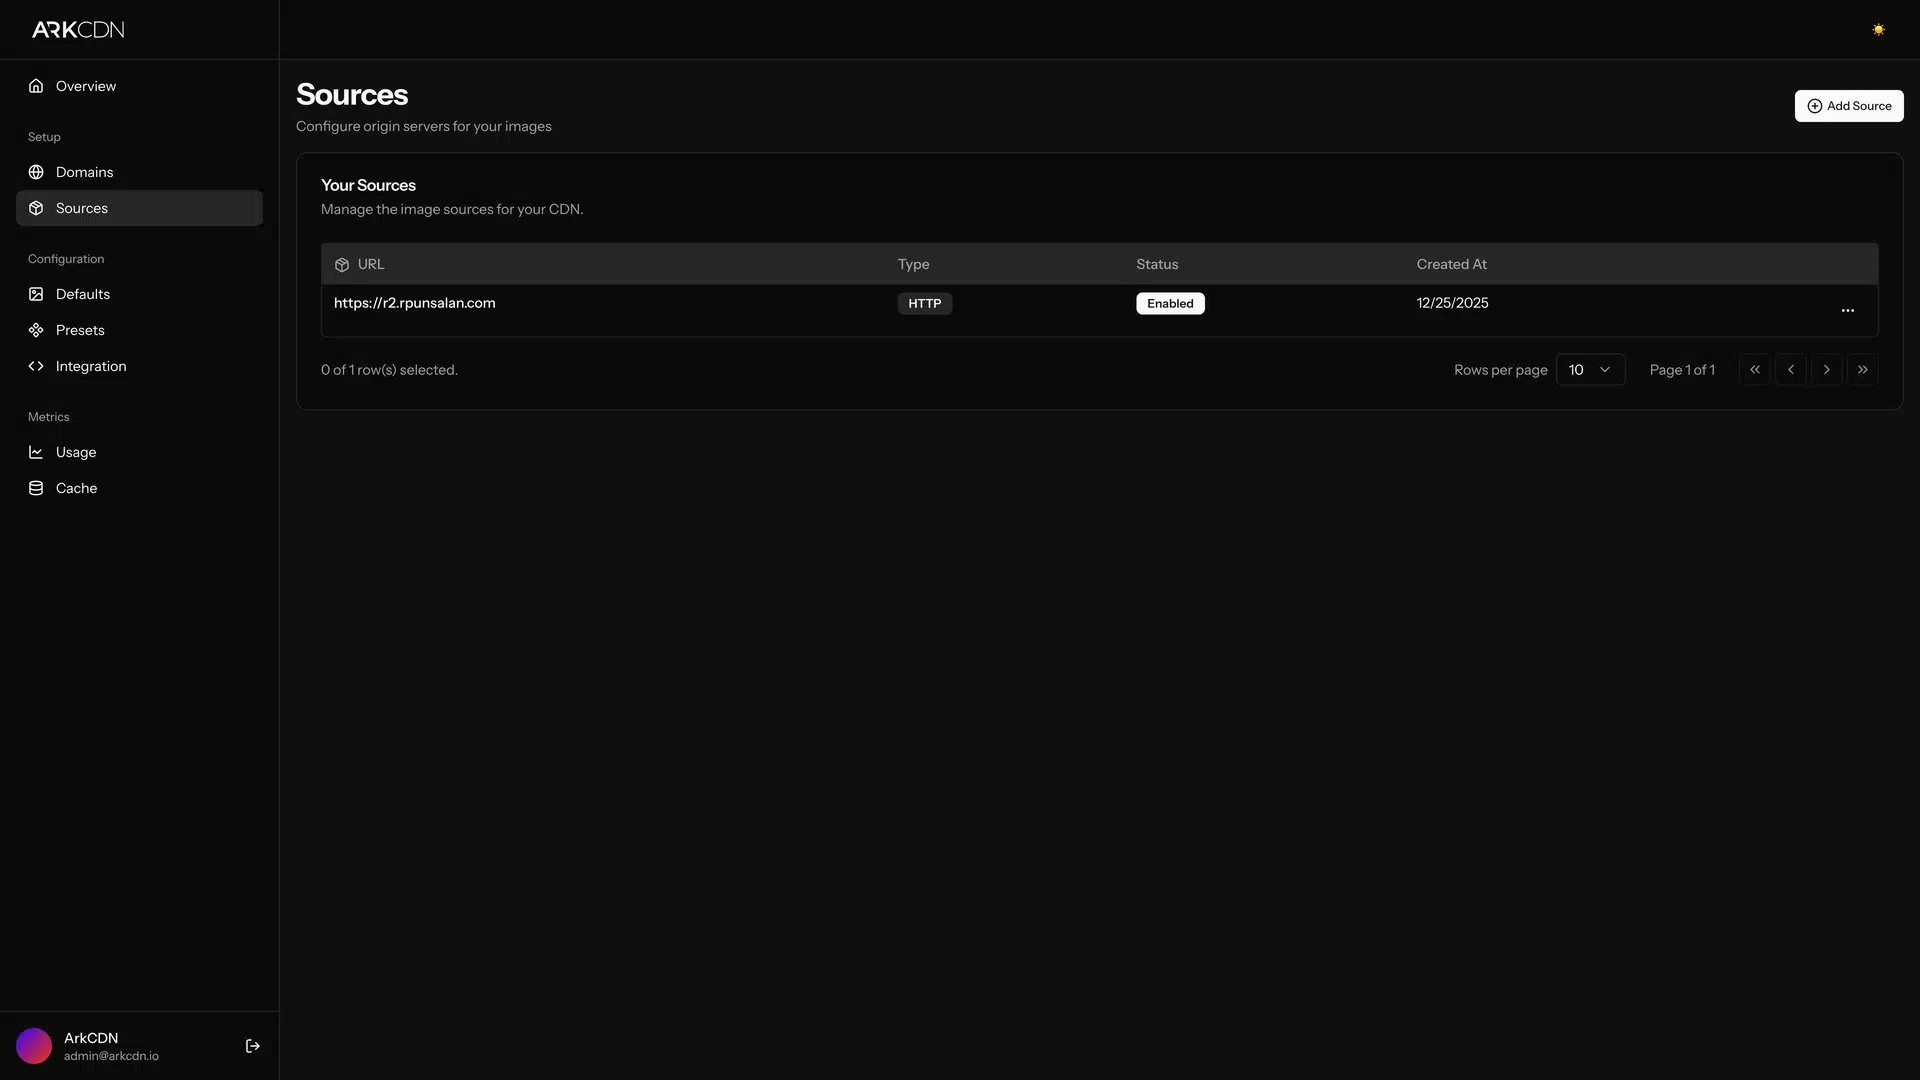Screen dimensions: 1920x1080
Task: Click the Domains globe icon
Action: pos(36,172)
